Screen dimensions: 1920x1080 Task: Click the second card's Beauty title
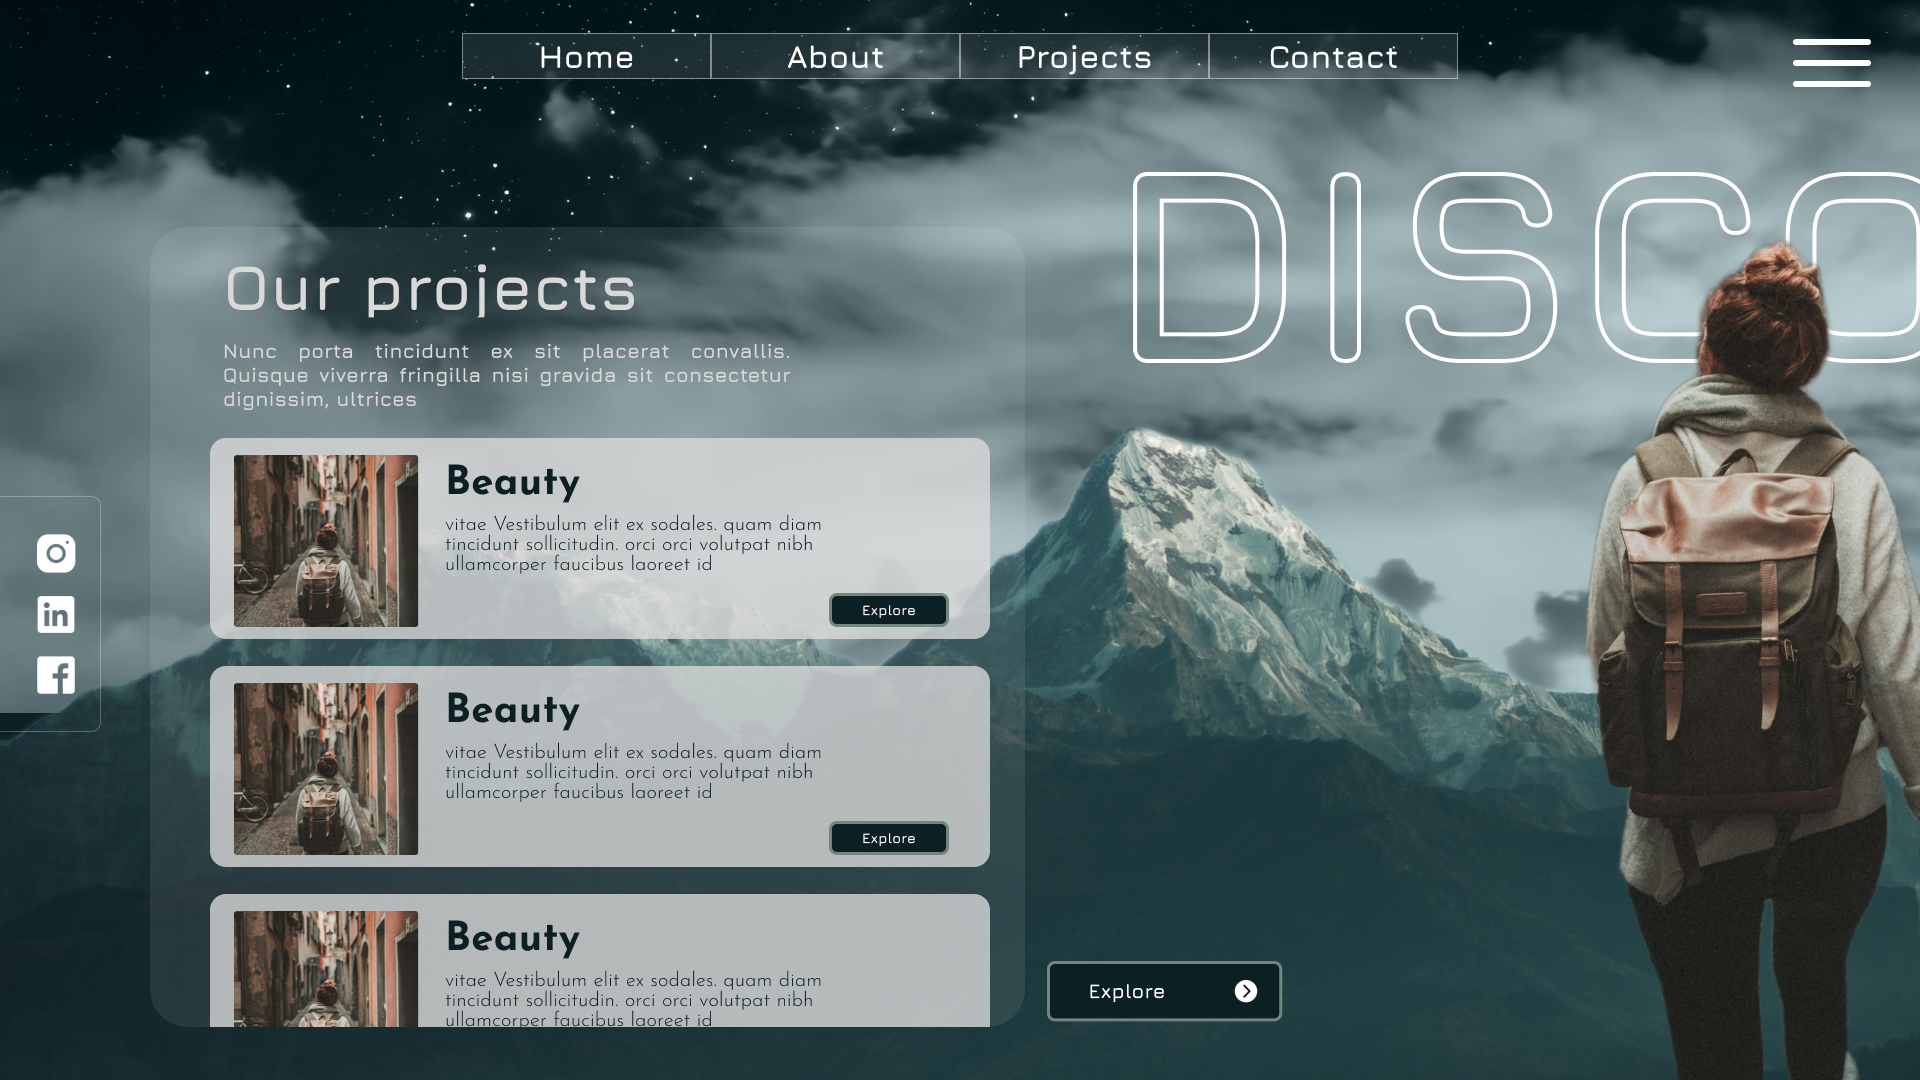pos(512,710)
